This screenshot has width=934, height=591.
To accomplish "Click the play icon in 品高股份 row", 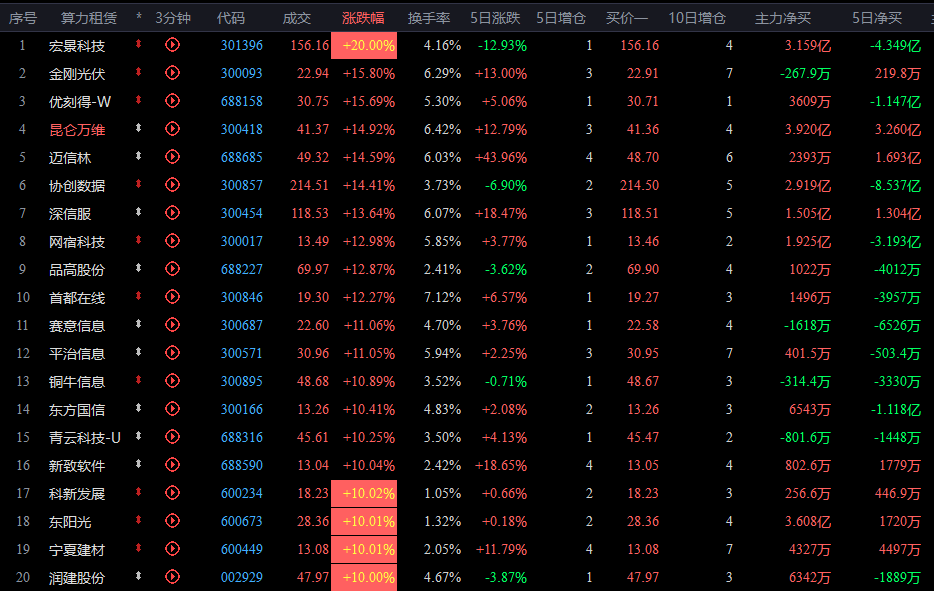I will point(172,269).
